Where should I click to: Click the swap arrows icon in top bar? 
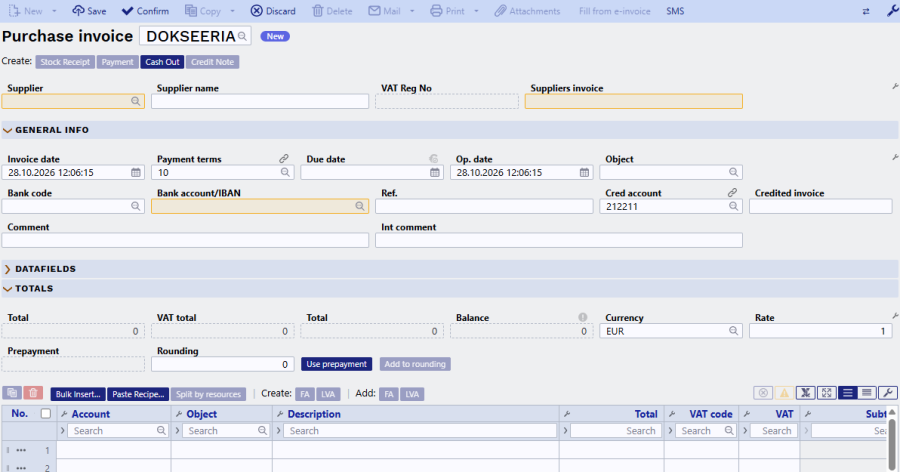[866, 11]
